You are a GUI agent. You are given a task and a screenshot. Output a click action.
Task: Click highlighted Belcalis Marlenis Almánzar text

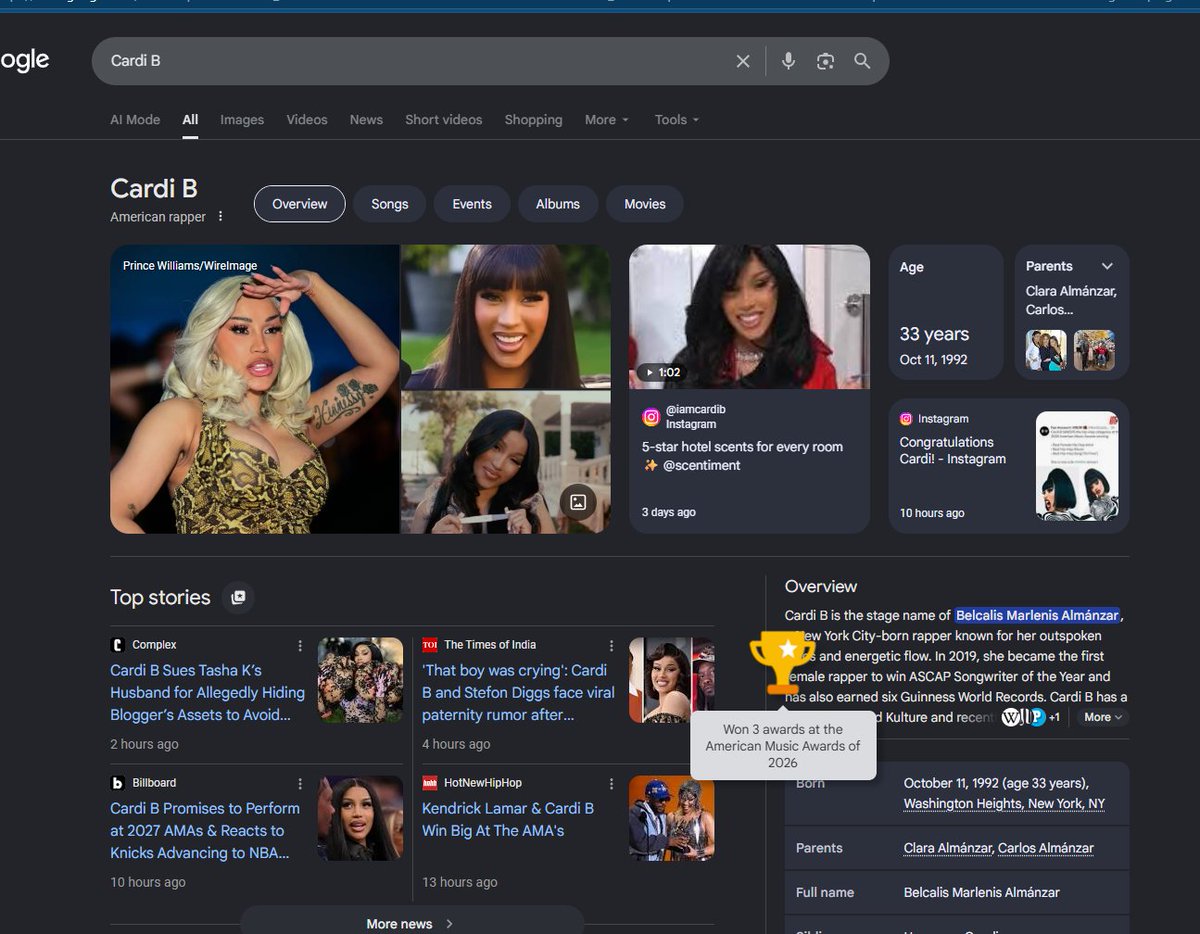(x=1037, y=615)
